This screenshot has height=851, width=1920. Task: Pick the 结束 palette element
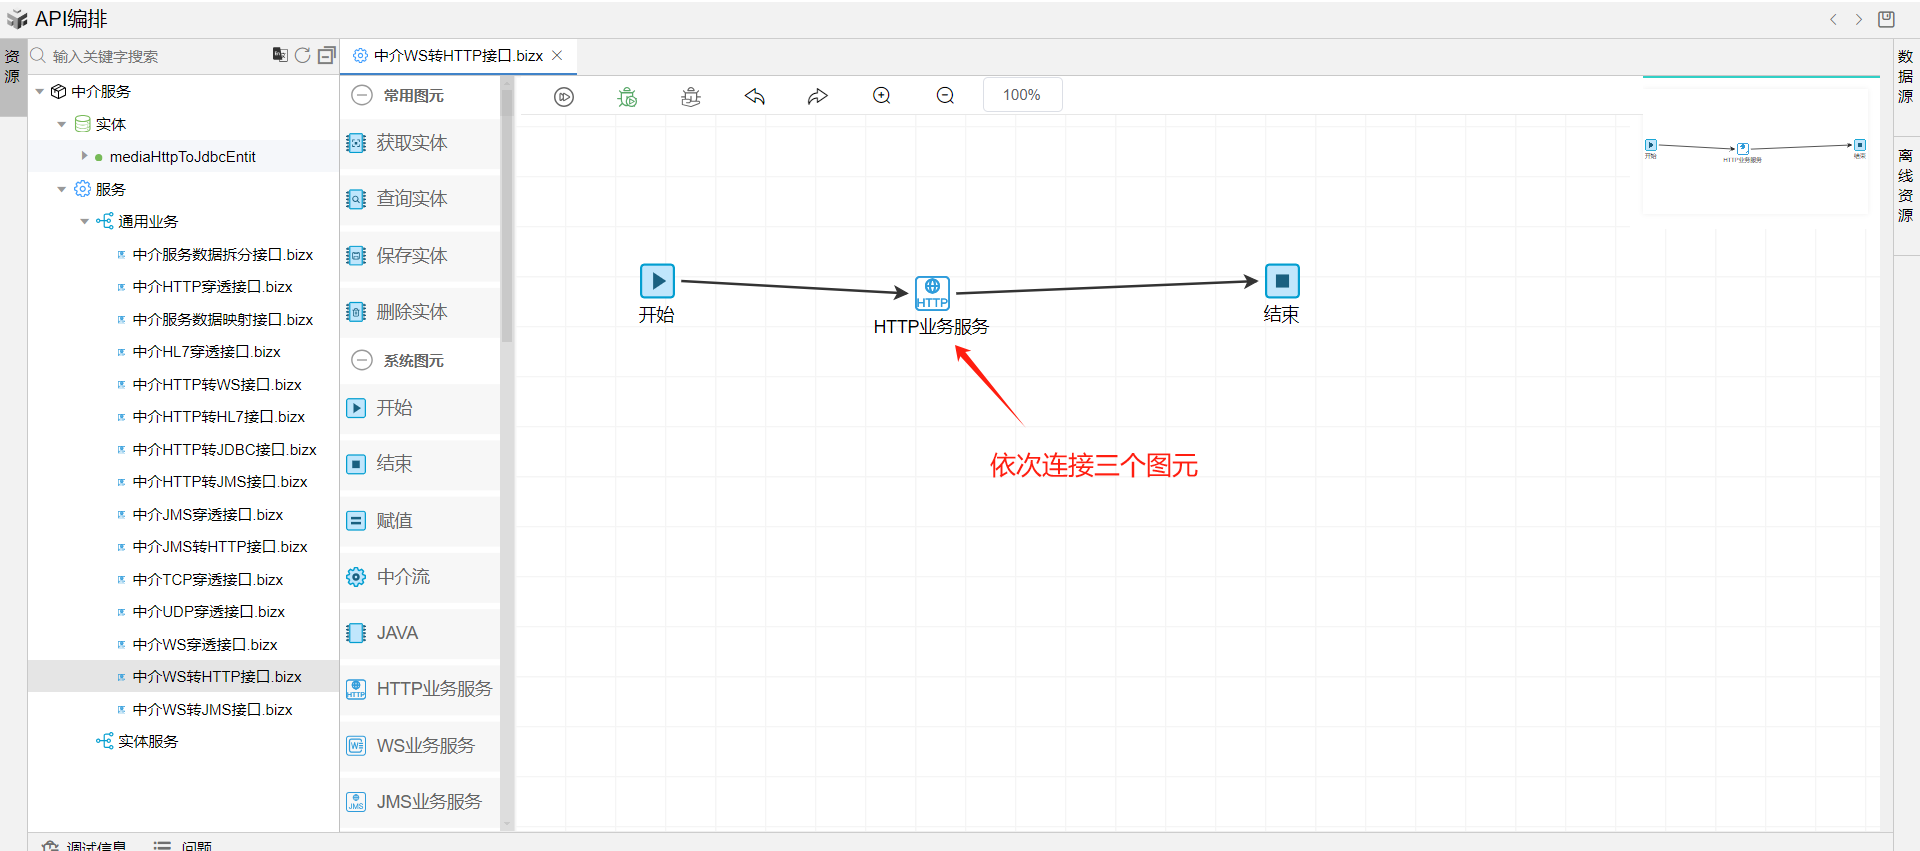pos(420,464)
